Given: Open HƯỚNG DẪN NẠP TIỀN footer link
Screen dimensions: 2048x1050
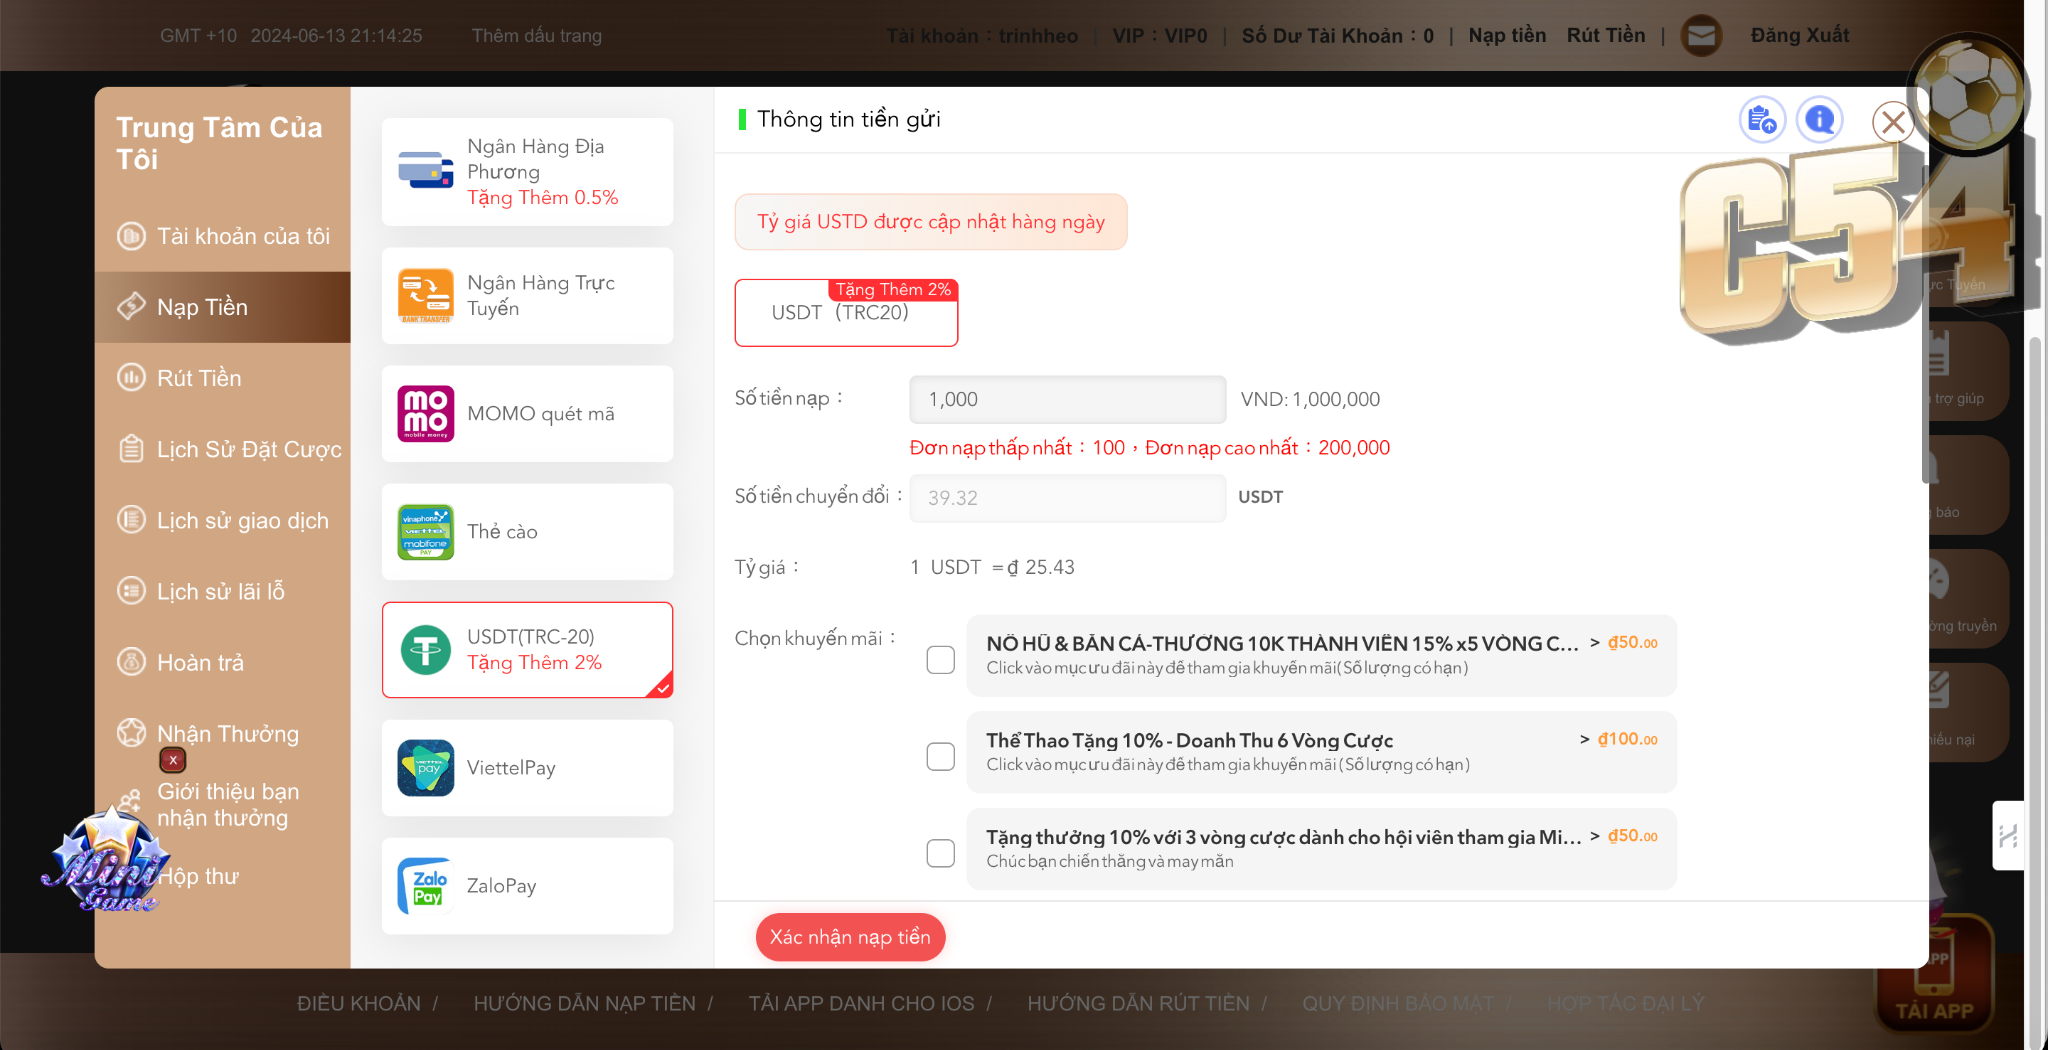Looking at the screenshot, I should pyautogui.click(x=584, y=1003).
